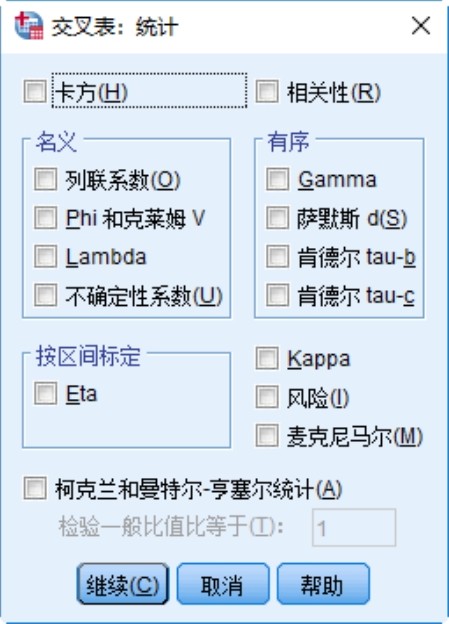Toggle the Lambda checkbox
Screen dimensions: 449x624
45,256
